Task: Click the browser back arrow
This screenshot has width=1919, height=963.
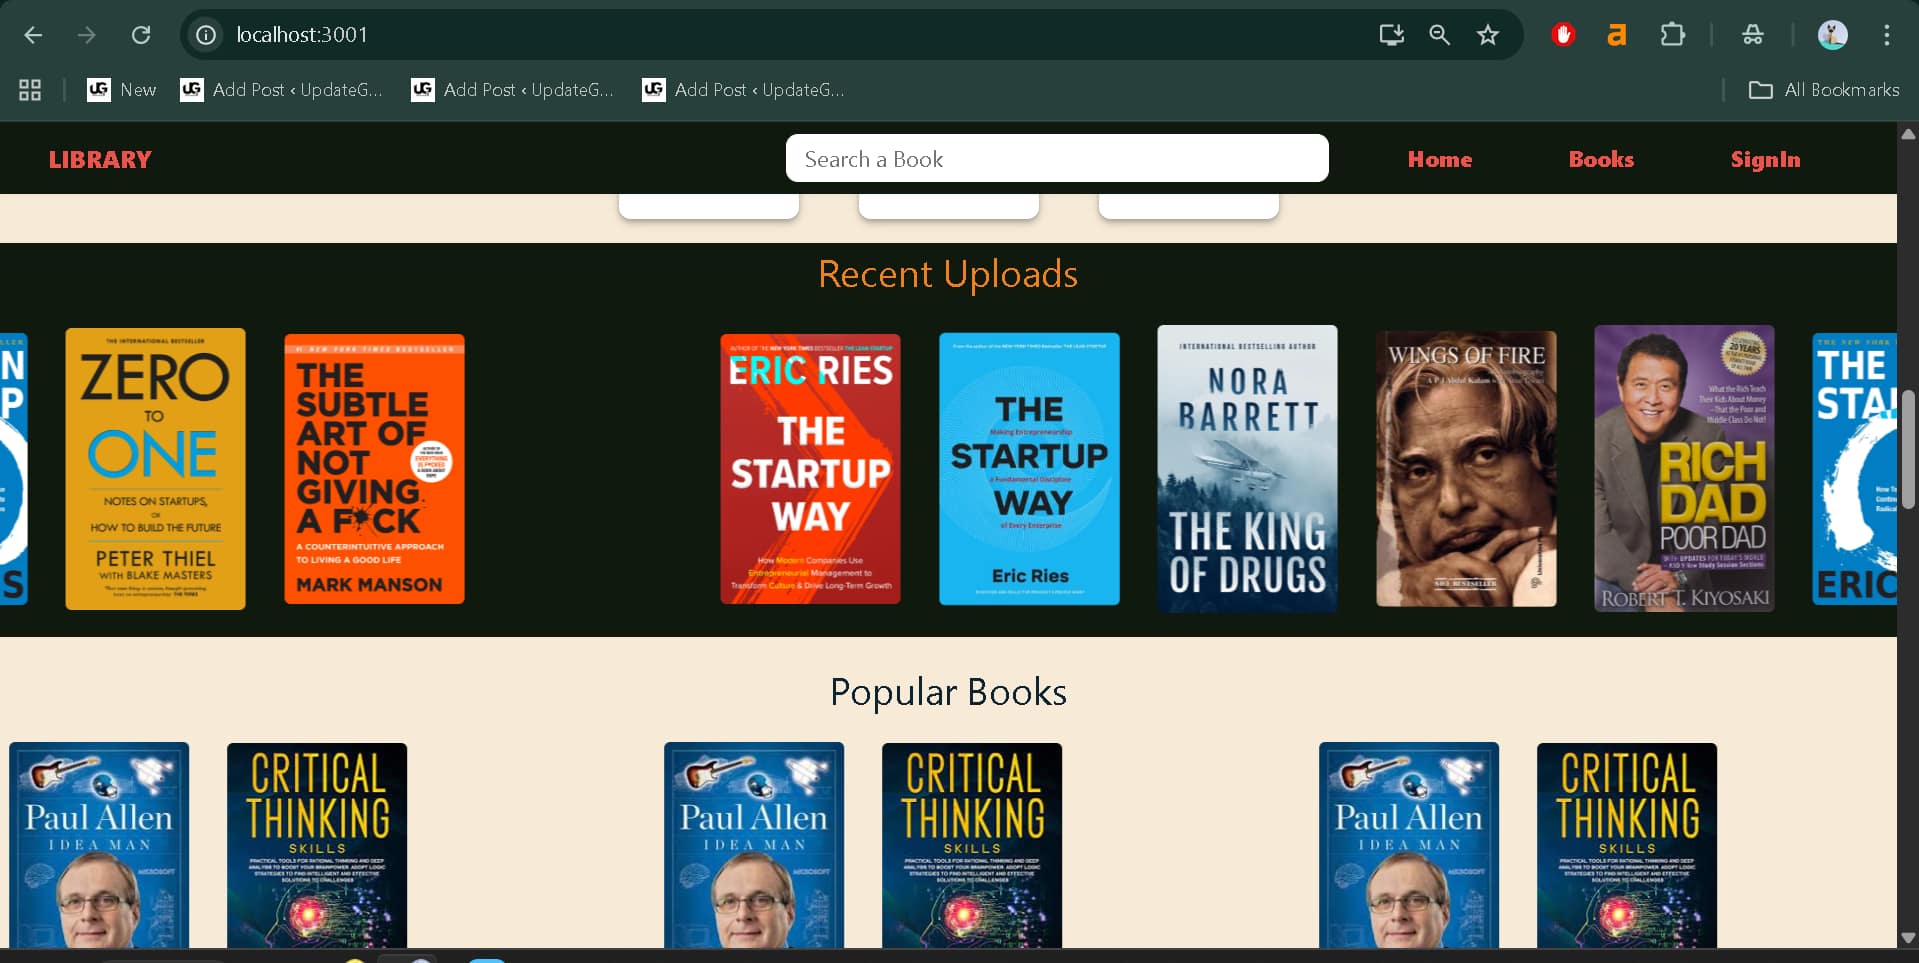Action: [33, 35]
